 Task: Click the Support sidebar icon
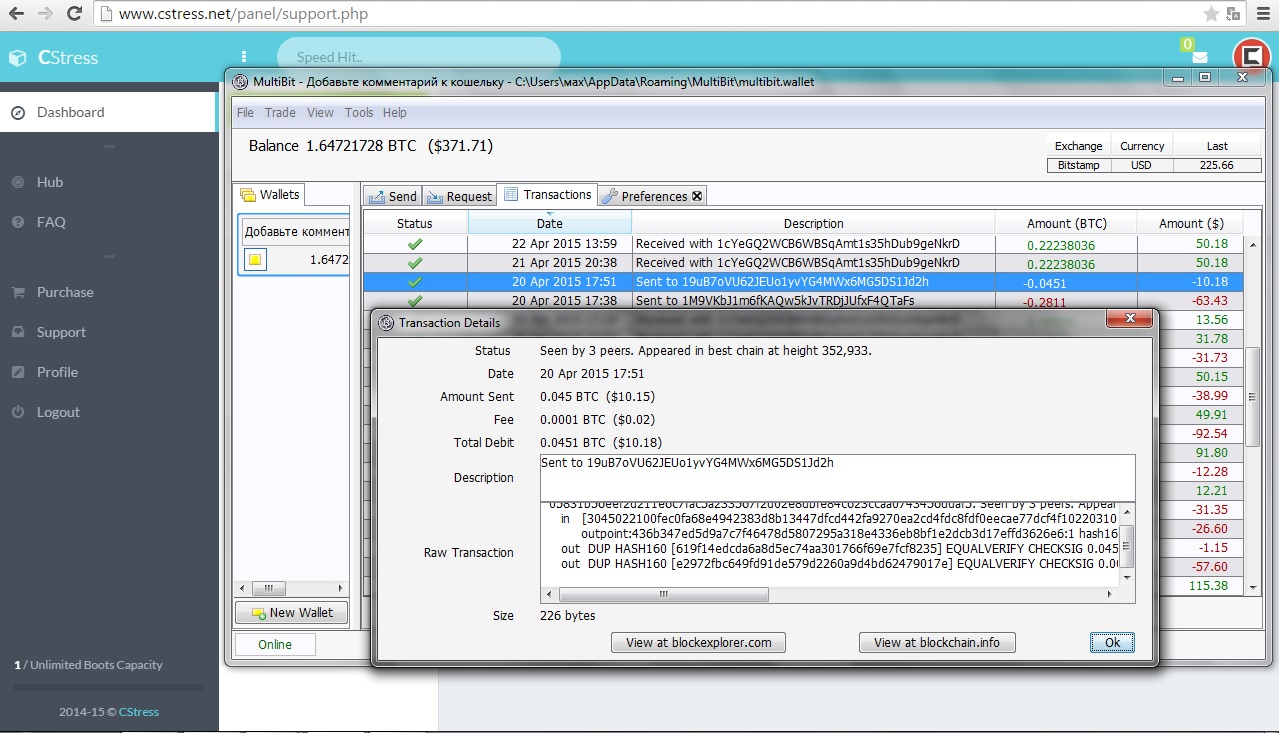[x=17, y=332]
